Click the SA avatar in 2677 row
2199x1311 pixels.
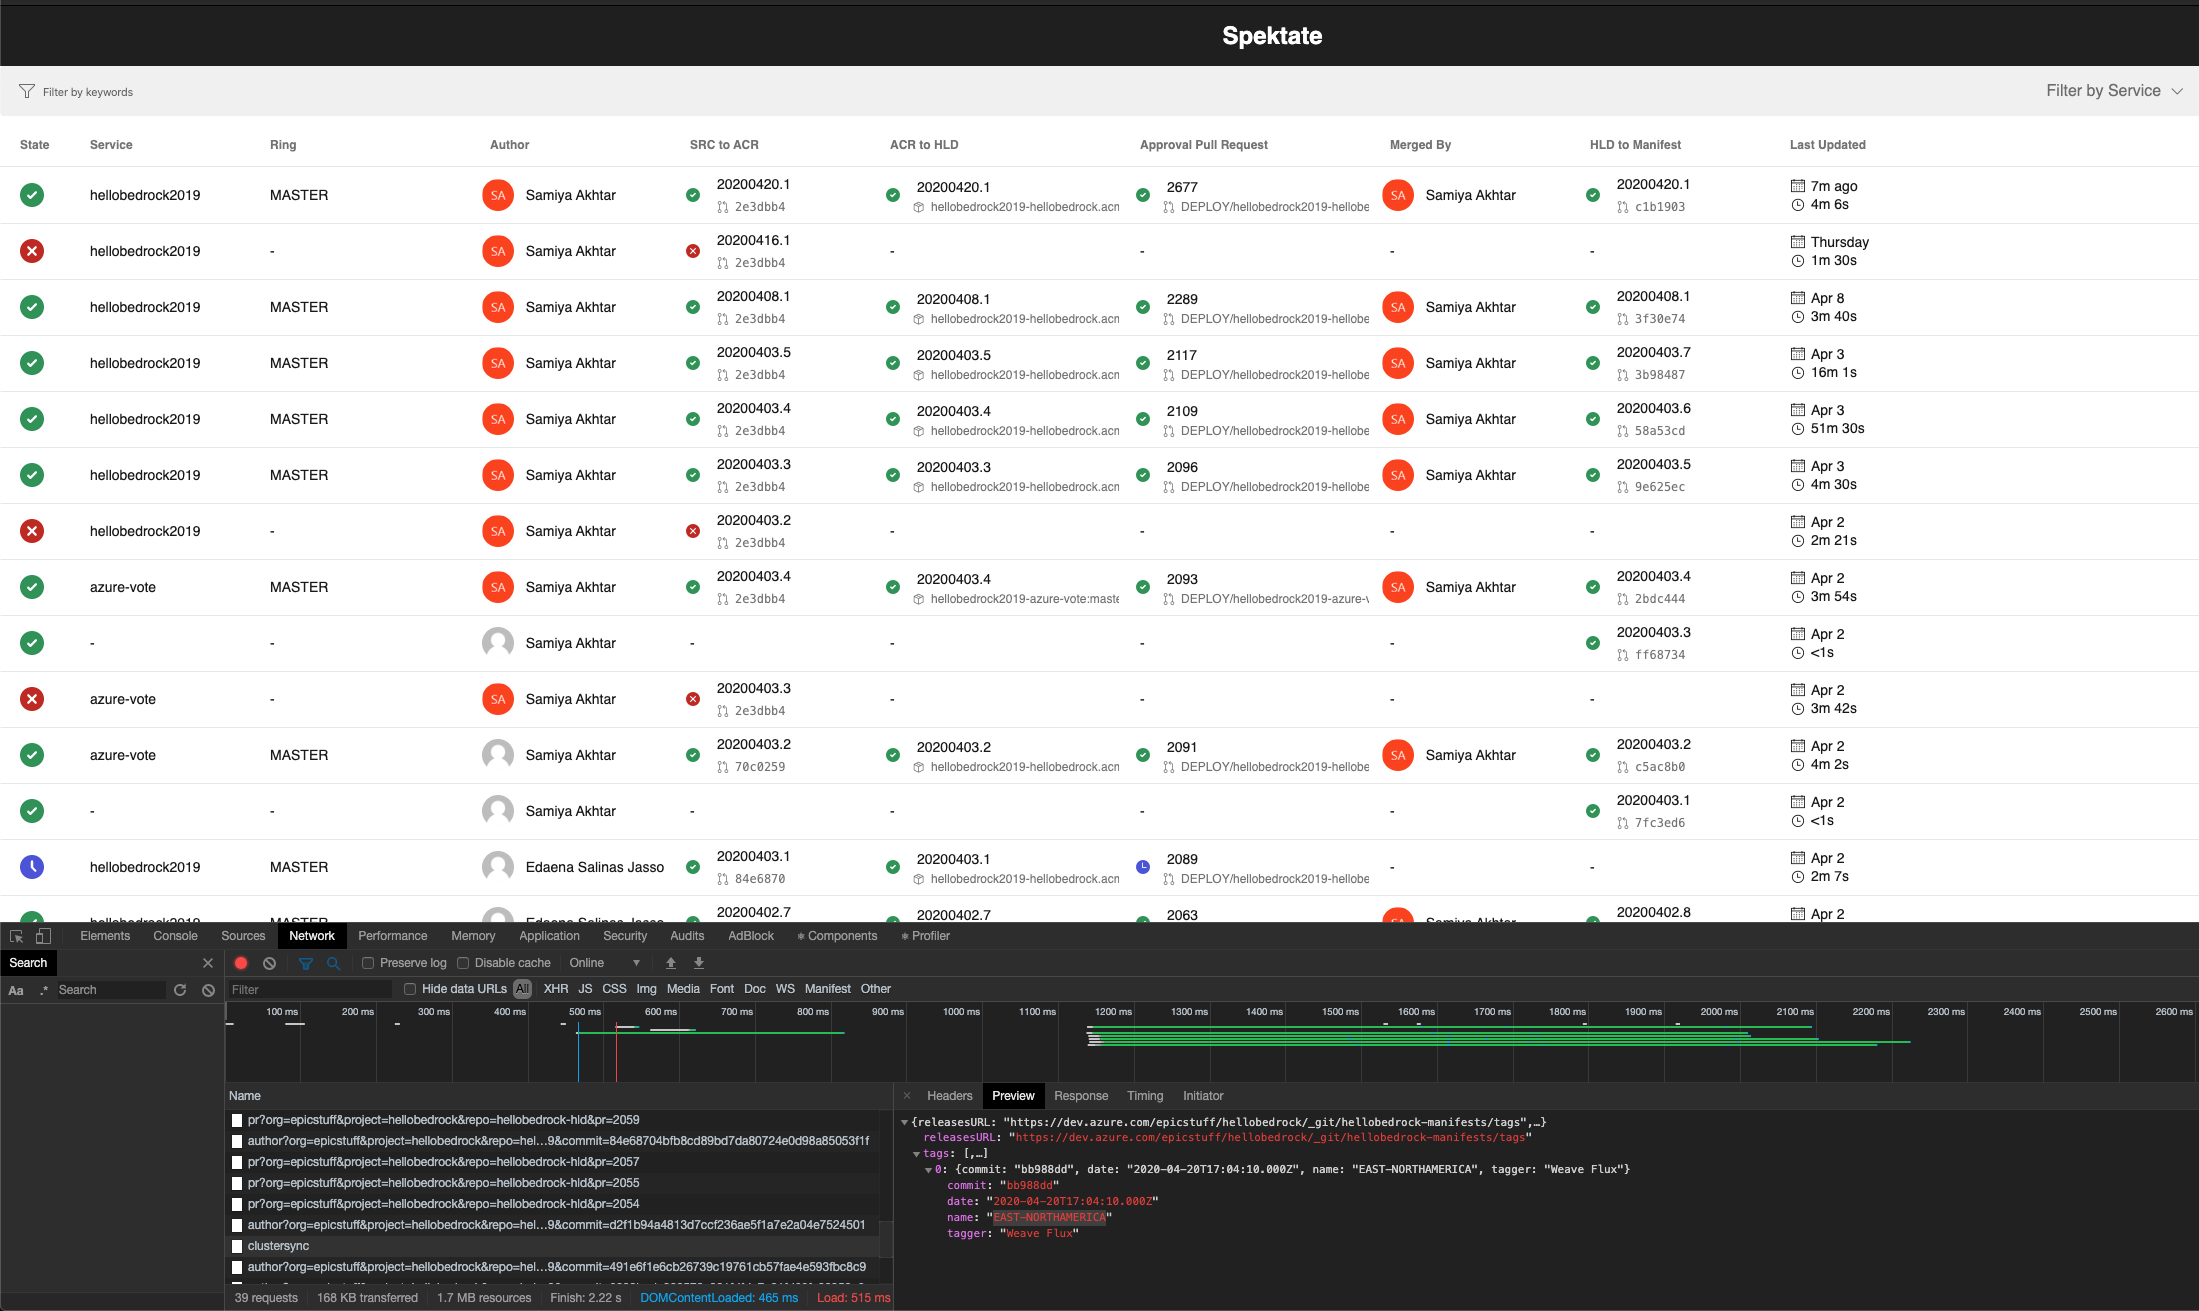tap(1398, 195)
